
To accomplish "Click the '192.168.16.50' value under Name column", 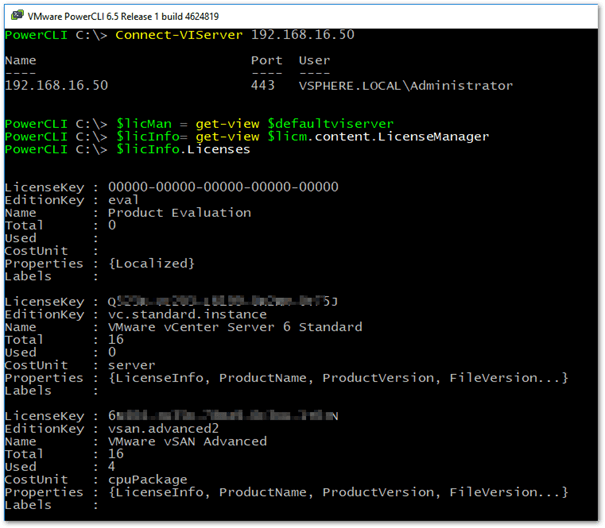I will [x=56, y=85].
